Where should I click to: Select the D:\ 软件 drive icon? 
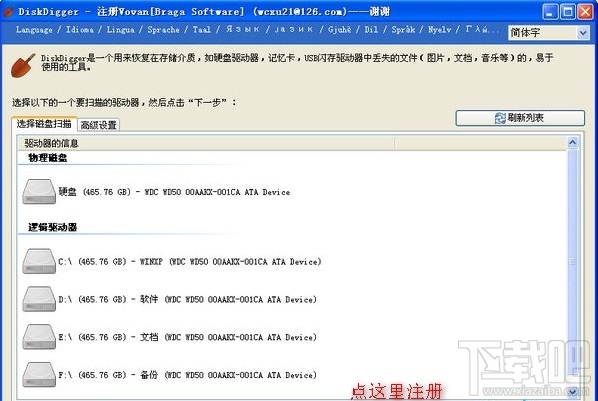(x=39, y=299)
